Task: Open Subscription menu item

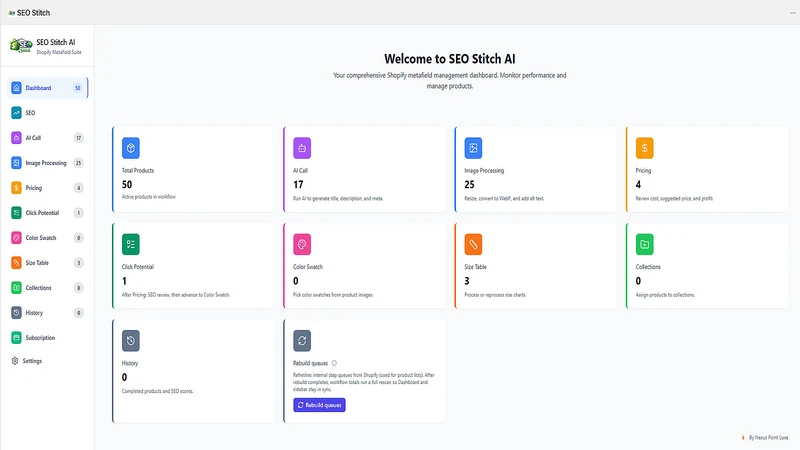Action: pyautogui.click(x=47, y=338)
